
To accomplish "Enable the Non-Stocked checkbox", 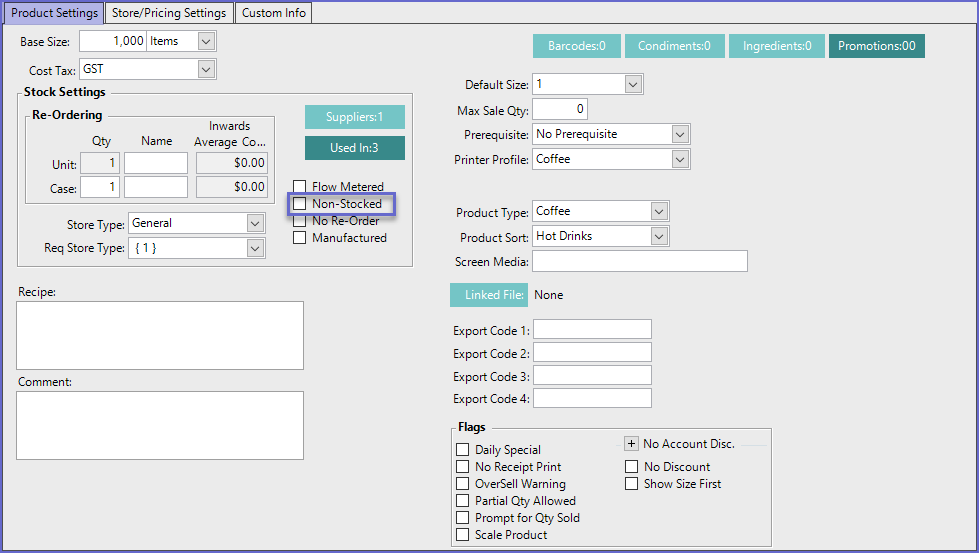I will pos(299,204).
